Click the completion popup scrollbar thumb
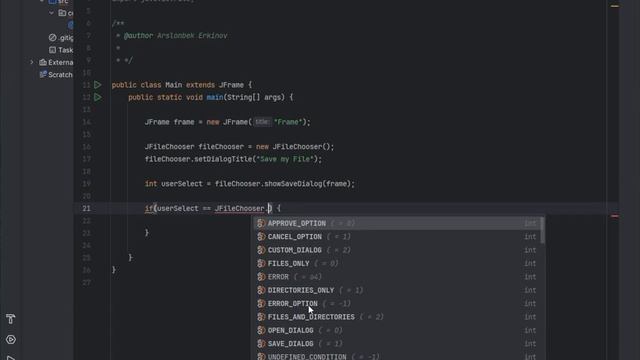 pyautogui.click(x=542, y=230)
